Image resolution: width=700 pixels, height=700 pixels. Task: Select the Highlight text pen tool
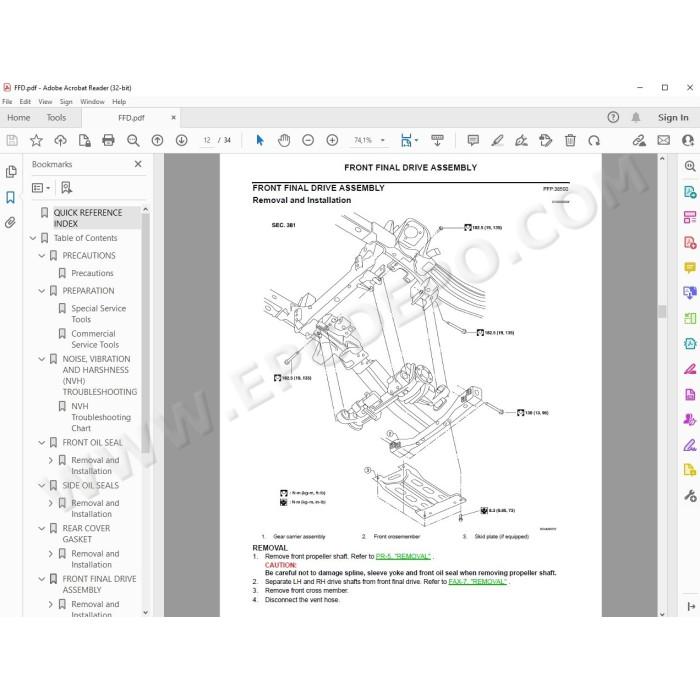(497, 140)
